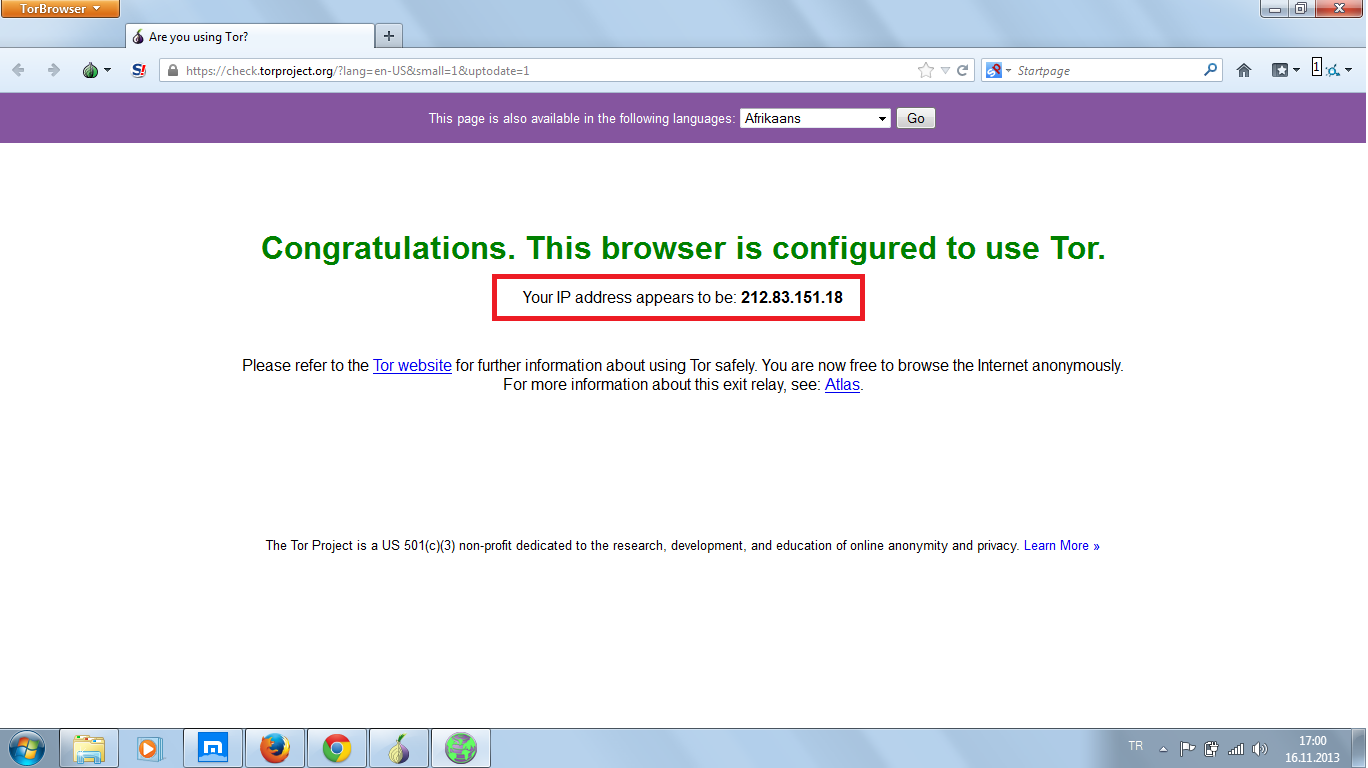Open the Startpage search engine selector

(x=999, y=70)
